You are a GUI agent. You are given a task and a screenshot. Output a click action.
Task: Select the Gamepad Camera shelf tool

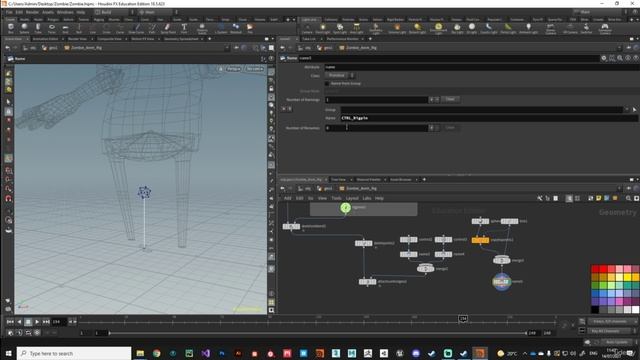tap(605, 28)
